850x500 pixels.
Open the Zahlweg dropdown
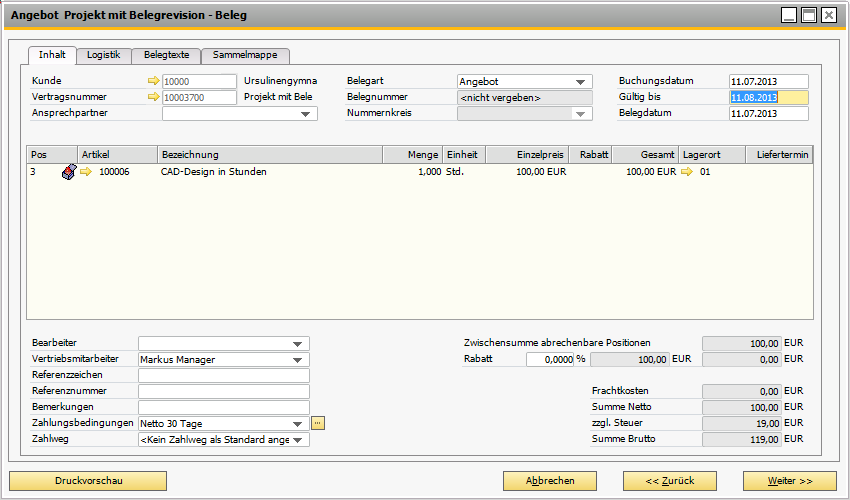click(297, 440)
